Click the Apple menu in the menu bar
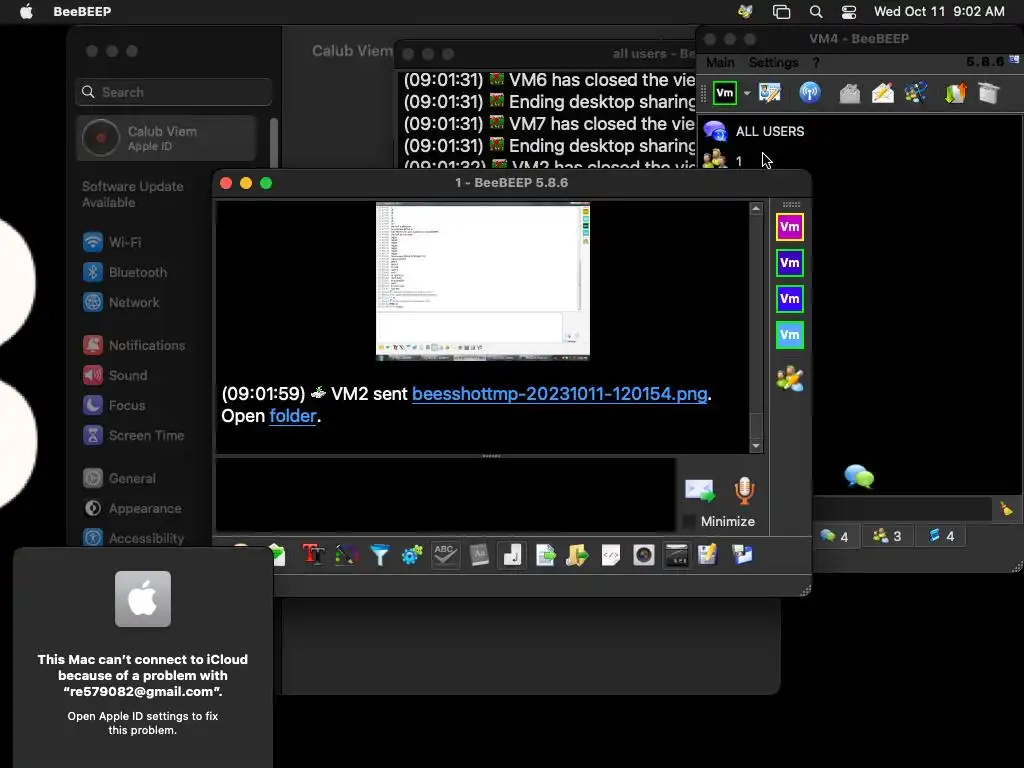 click(x=26, y=12)
